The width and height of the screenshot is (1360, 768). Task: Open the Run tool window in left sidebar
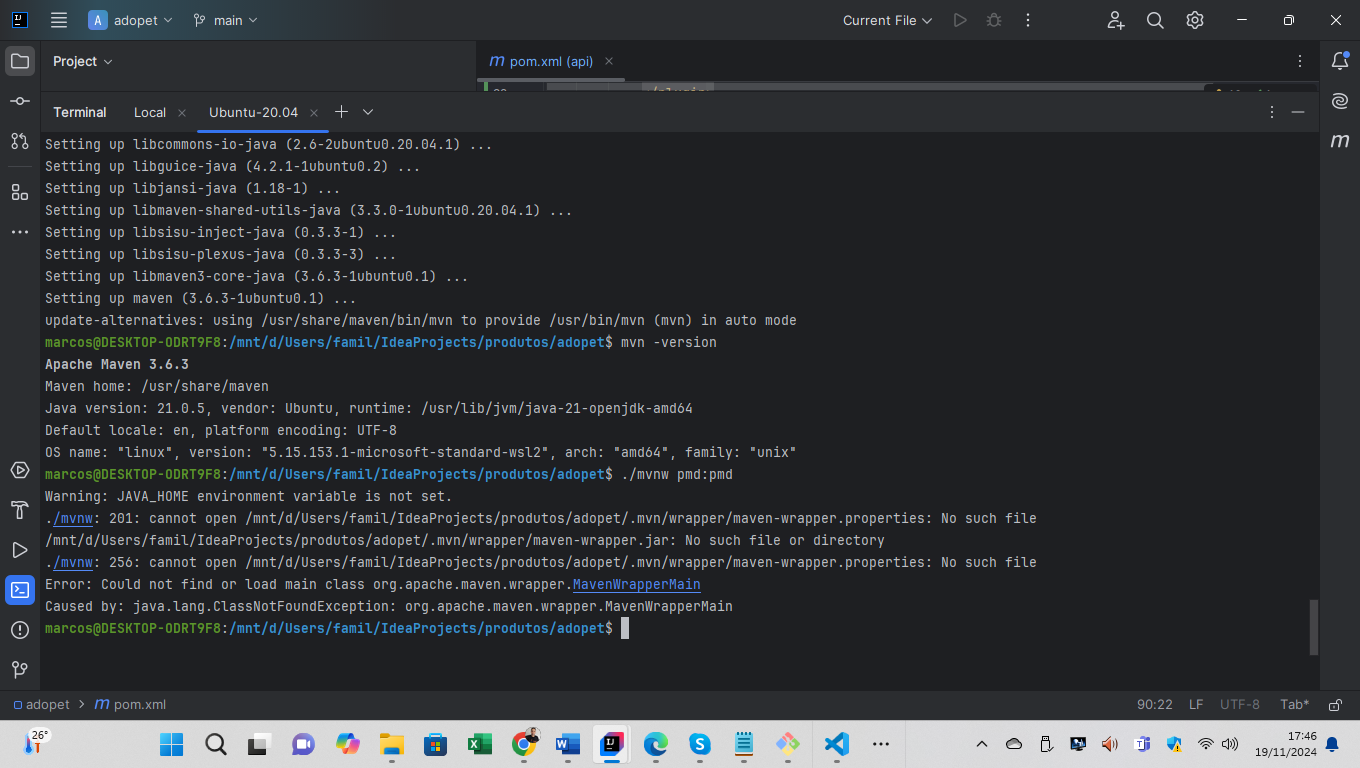tap(19, 550)
